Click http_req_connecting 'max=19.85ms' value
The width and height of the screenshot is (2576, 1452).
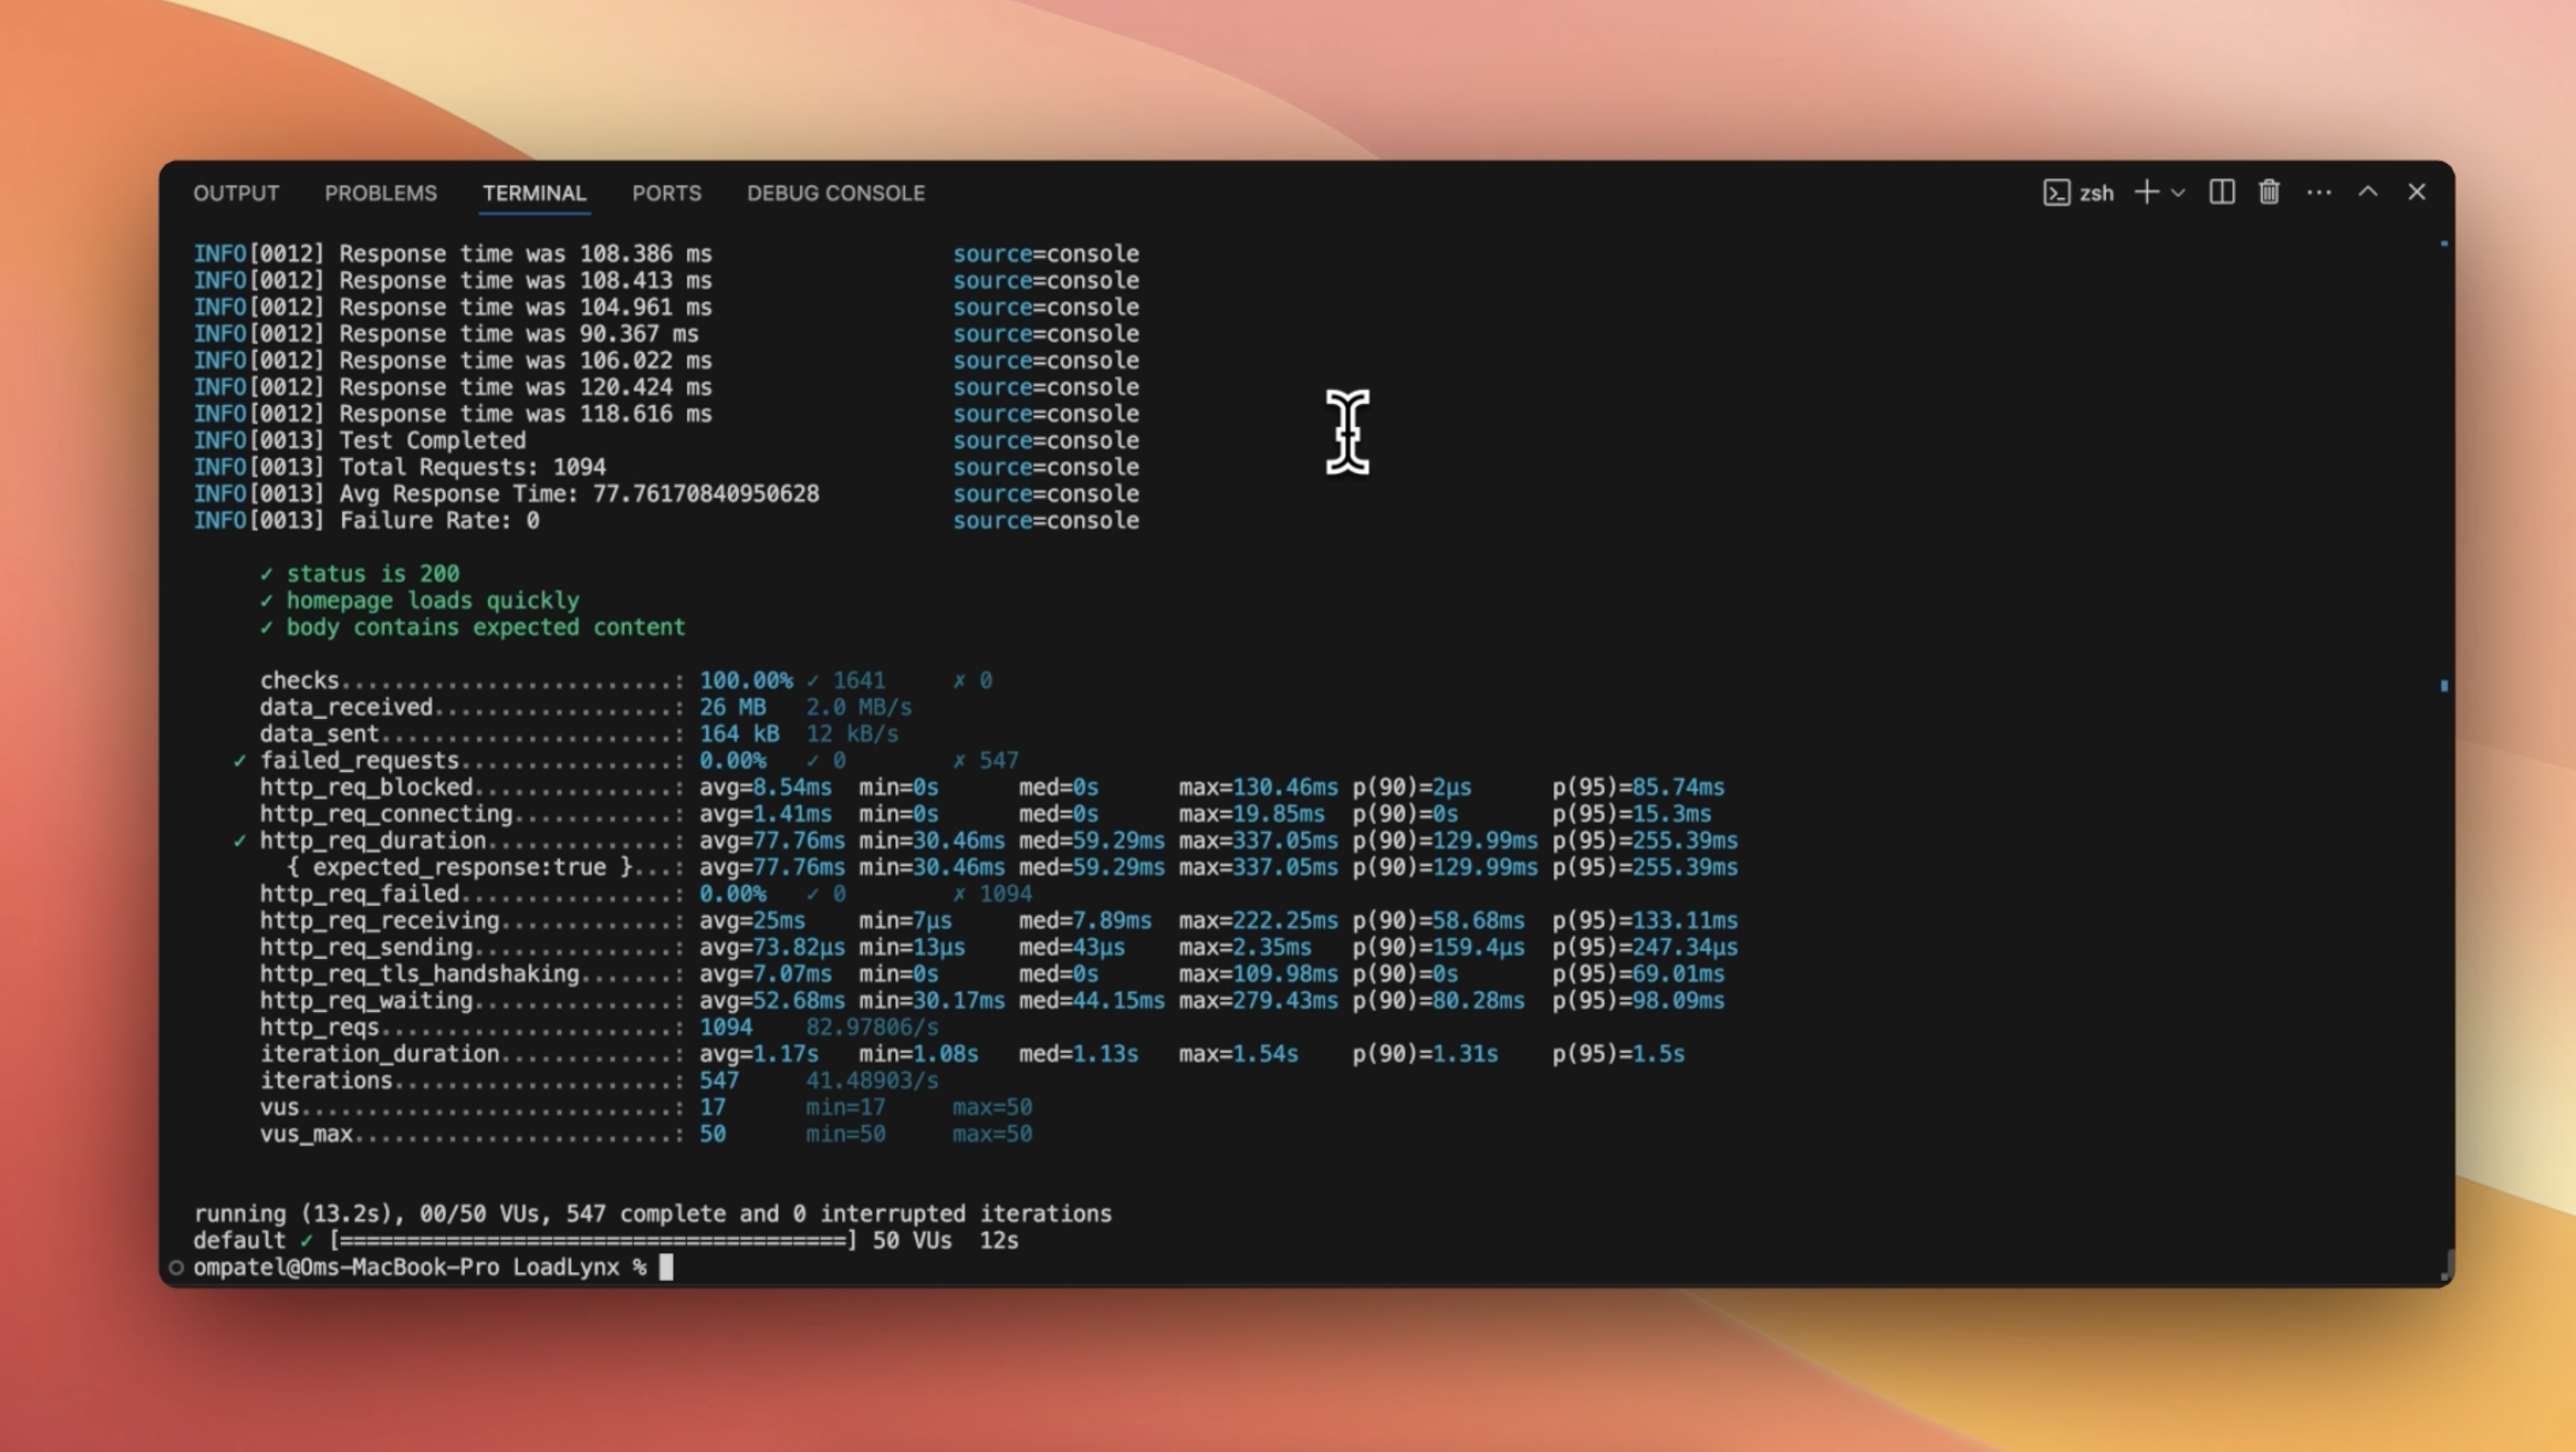click(x=1251, y=814)
